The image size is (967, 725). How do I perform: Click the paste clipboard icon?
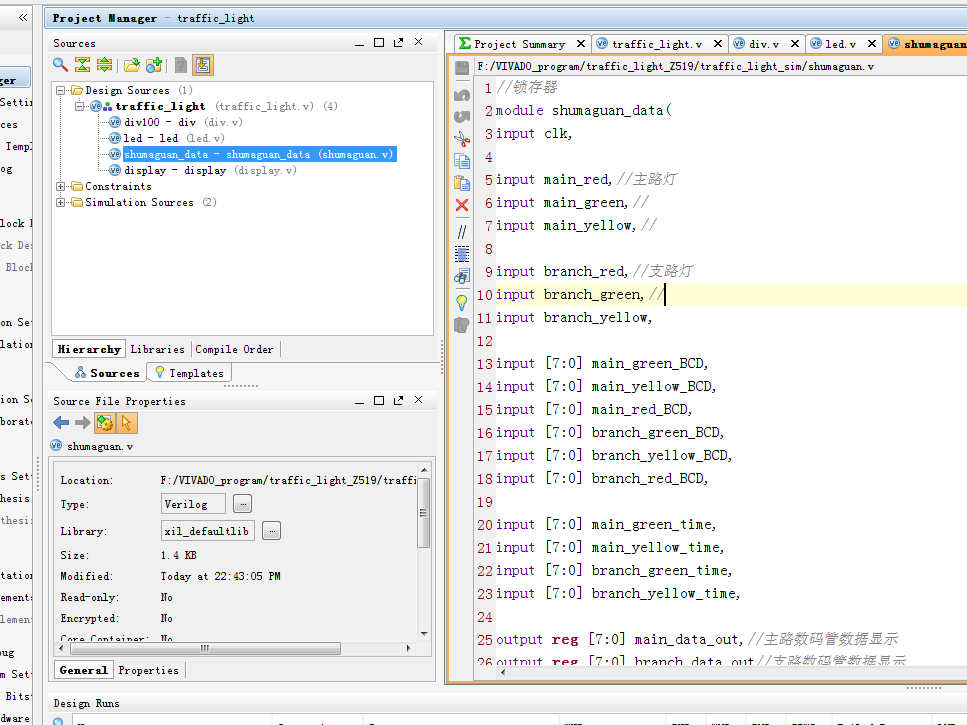click(462, 182)
